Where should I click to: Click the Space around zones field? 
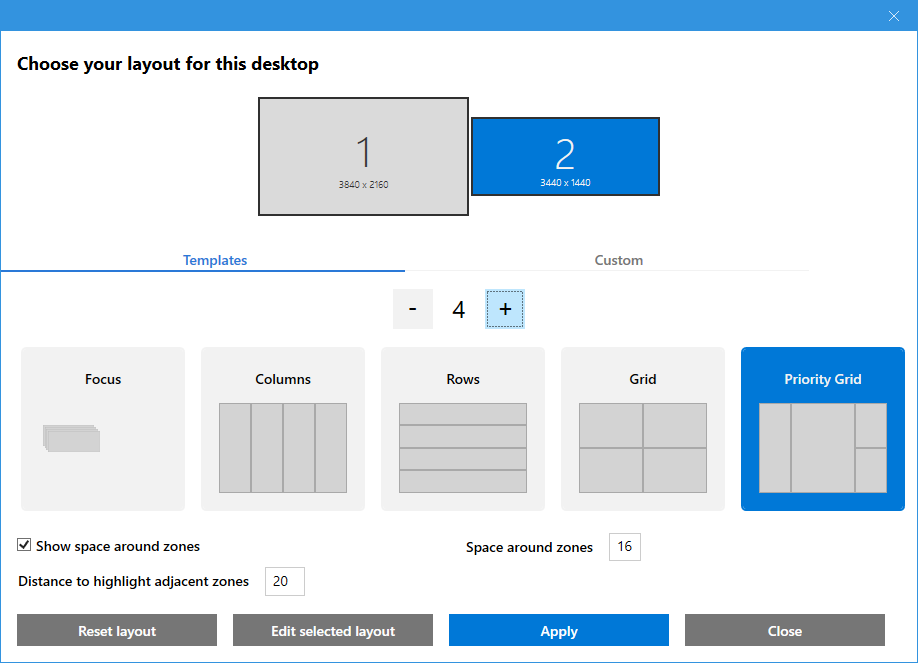pos(625,547)
